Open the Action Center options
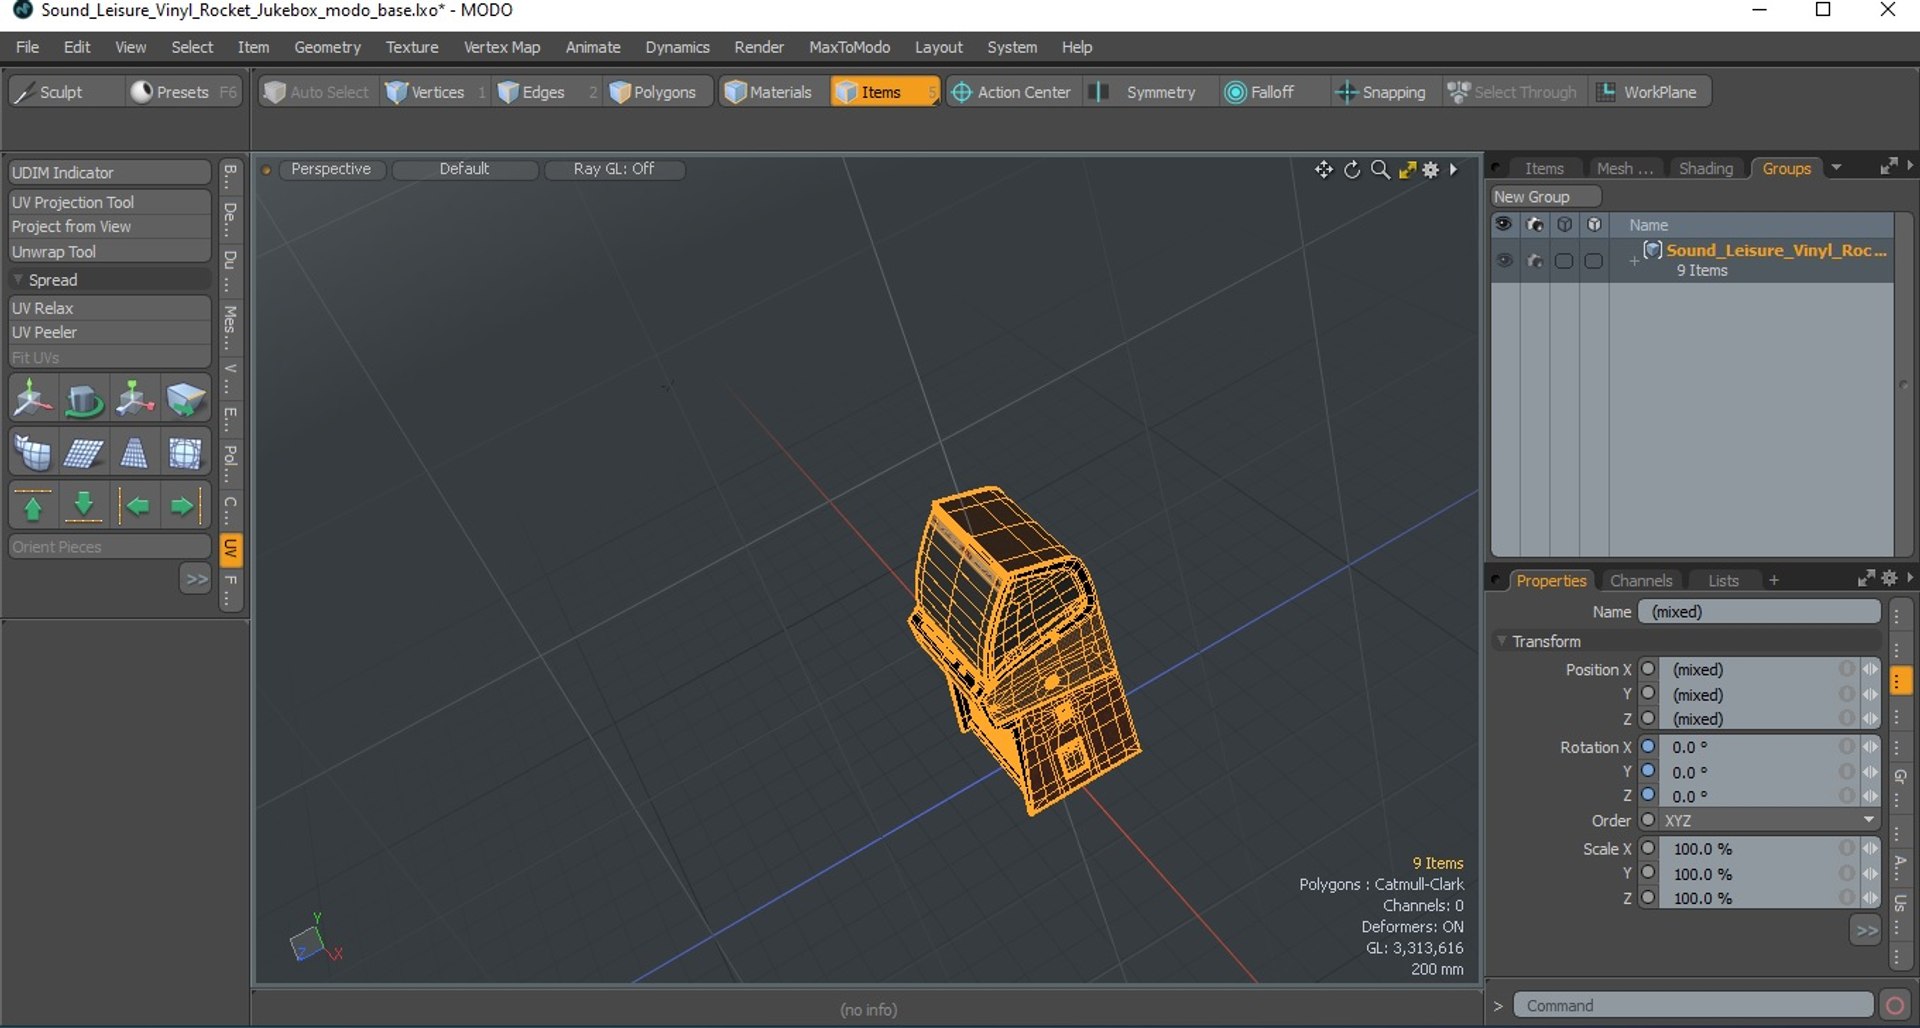The width and height of the screenshot is (1920, 1028). [x=1012, y=92]
